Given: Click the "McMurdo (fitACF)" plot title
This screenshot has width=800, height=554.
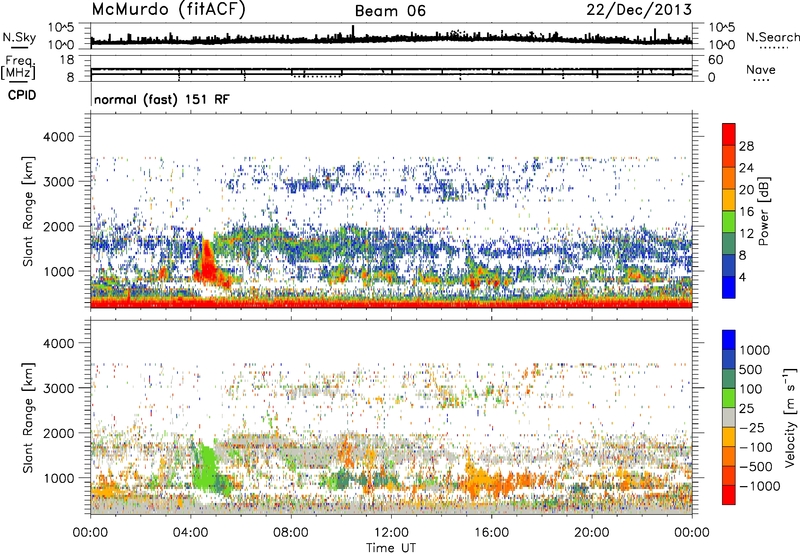Looking at the screenshot, I should (x=168, y=10).
